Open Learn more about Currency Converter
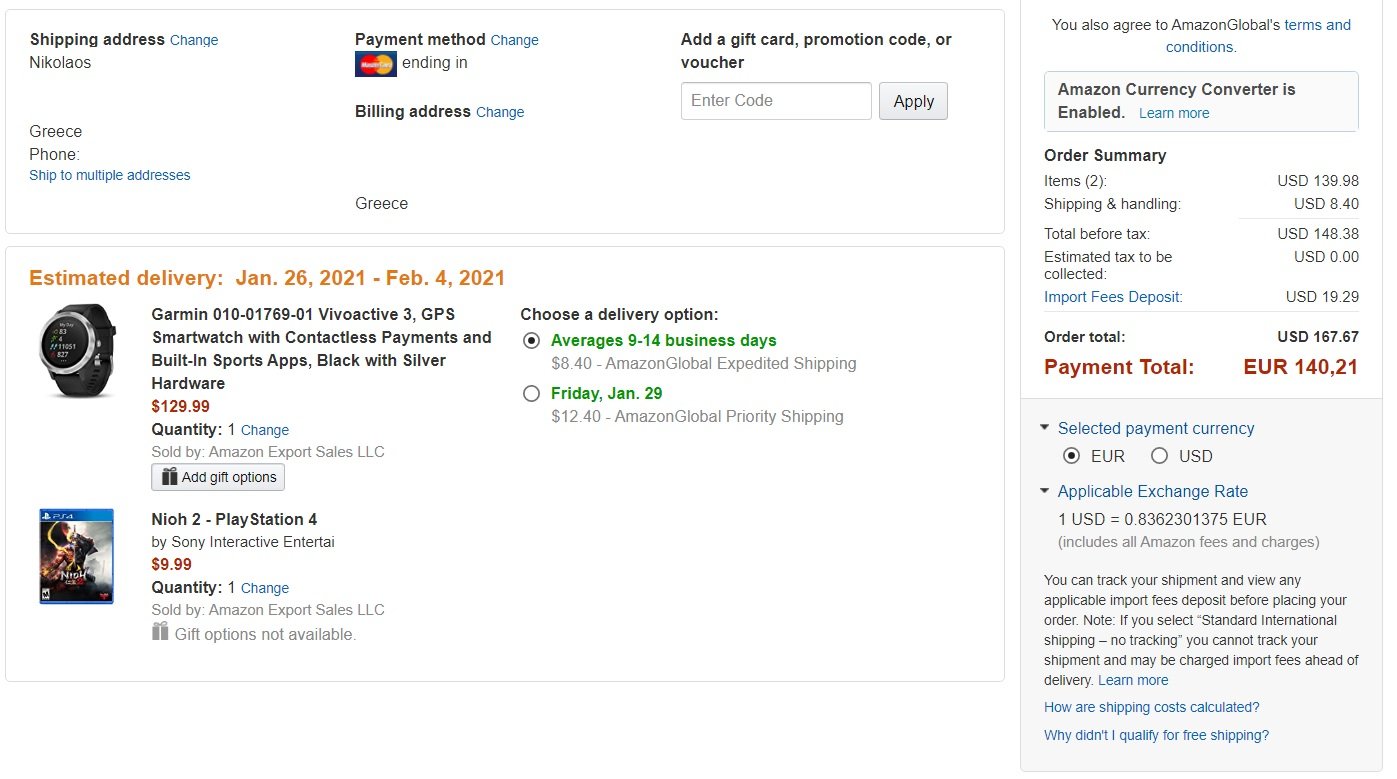Screen dimensions: 1397x779 pyautogui.click(x=1174, y=114)
